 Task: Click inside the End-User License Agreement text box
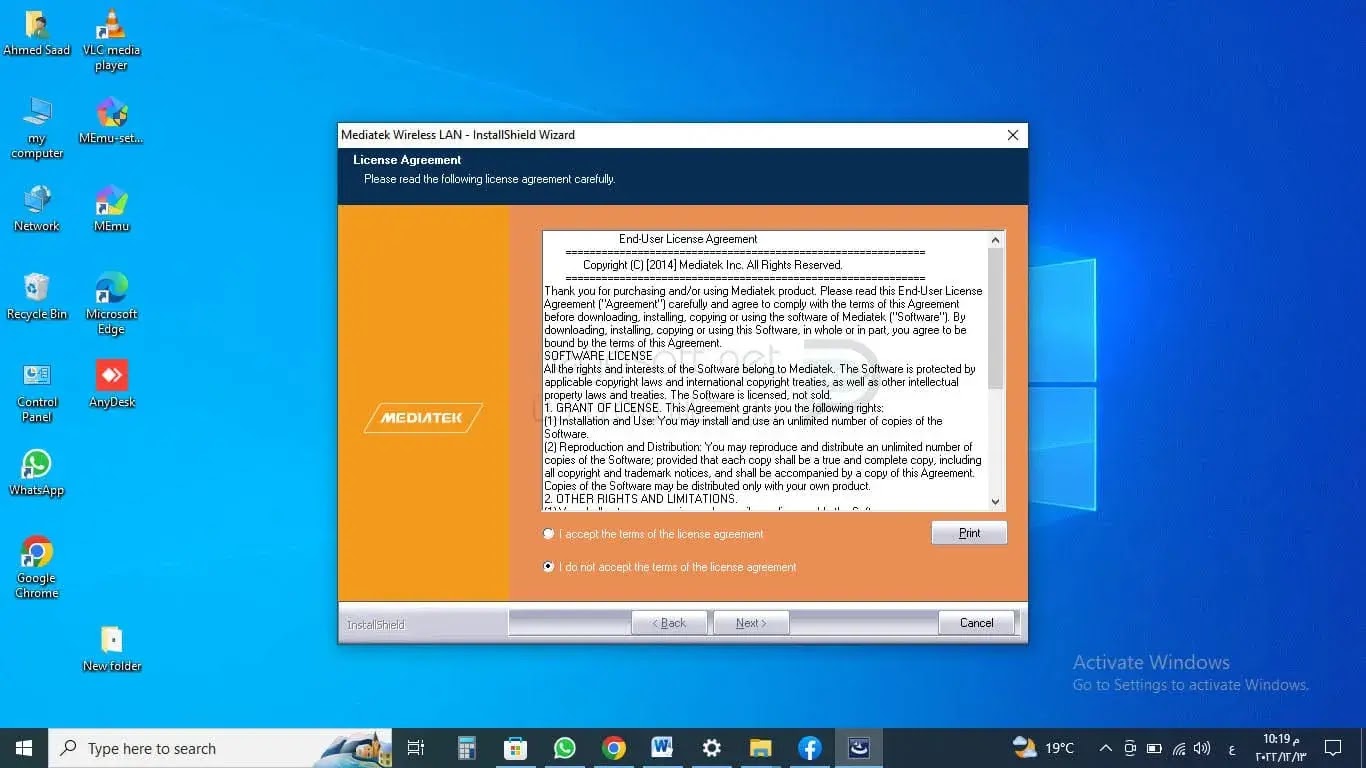[765, 371]
